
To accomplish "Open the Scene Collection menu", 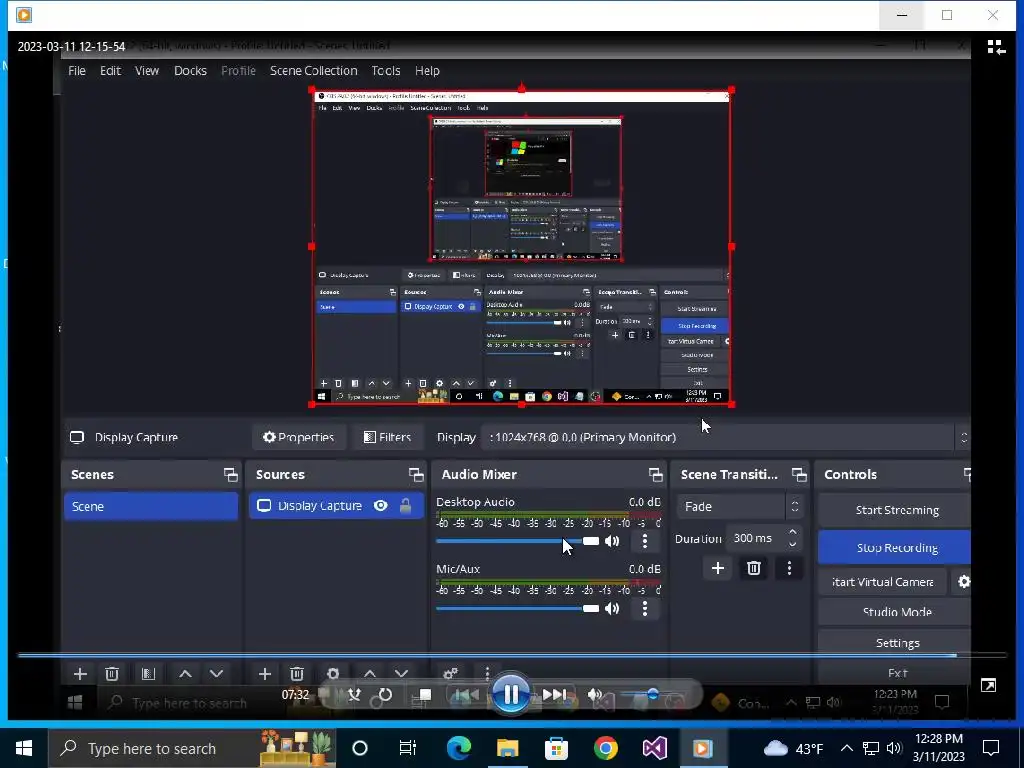I will click(313, 71).
